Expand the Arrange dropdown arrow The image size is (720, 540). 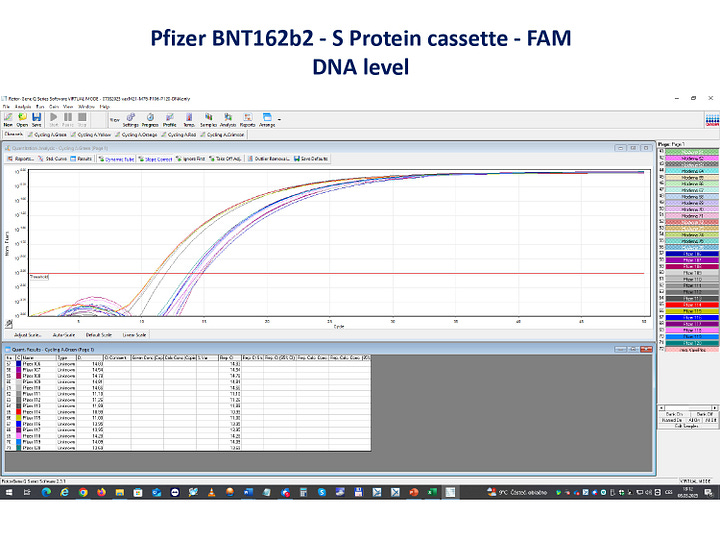[x=279, y=120]
